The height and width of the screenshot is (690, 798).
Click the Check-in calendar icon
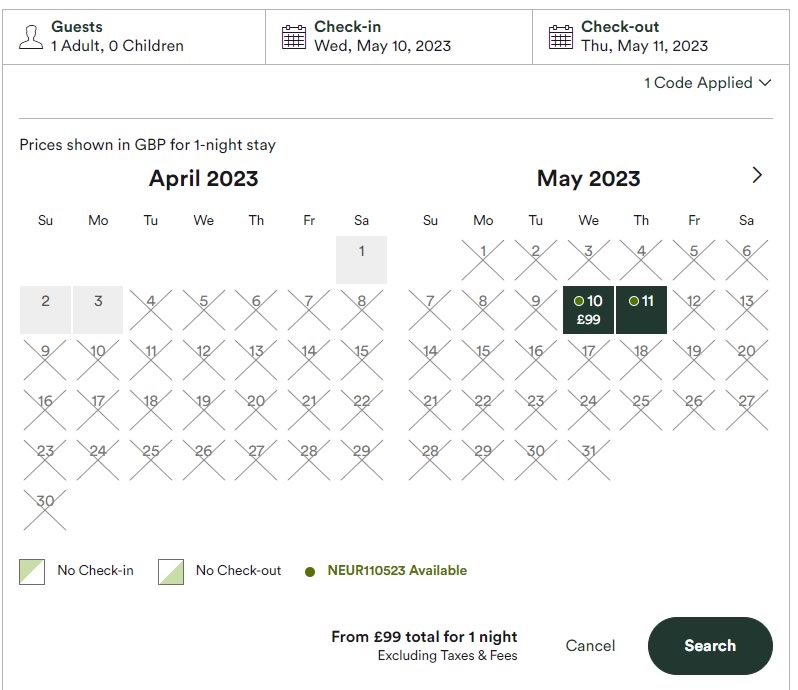point(293,37)
